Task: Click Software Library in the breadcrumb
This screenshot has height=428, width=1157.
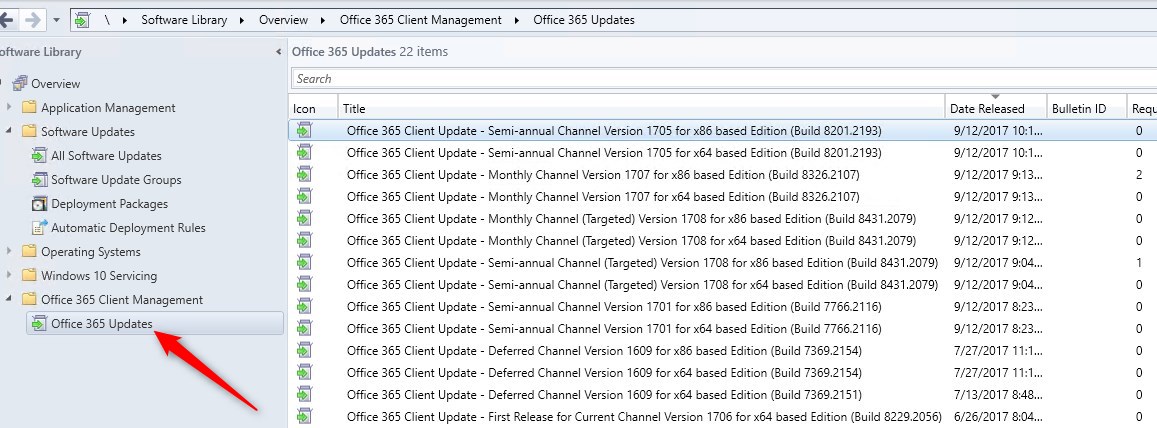Action: coord(184,20)
